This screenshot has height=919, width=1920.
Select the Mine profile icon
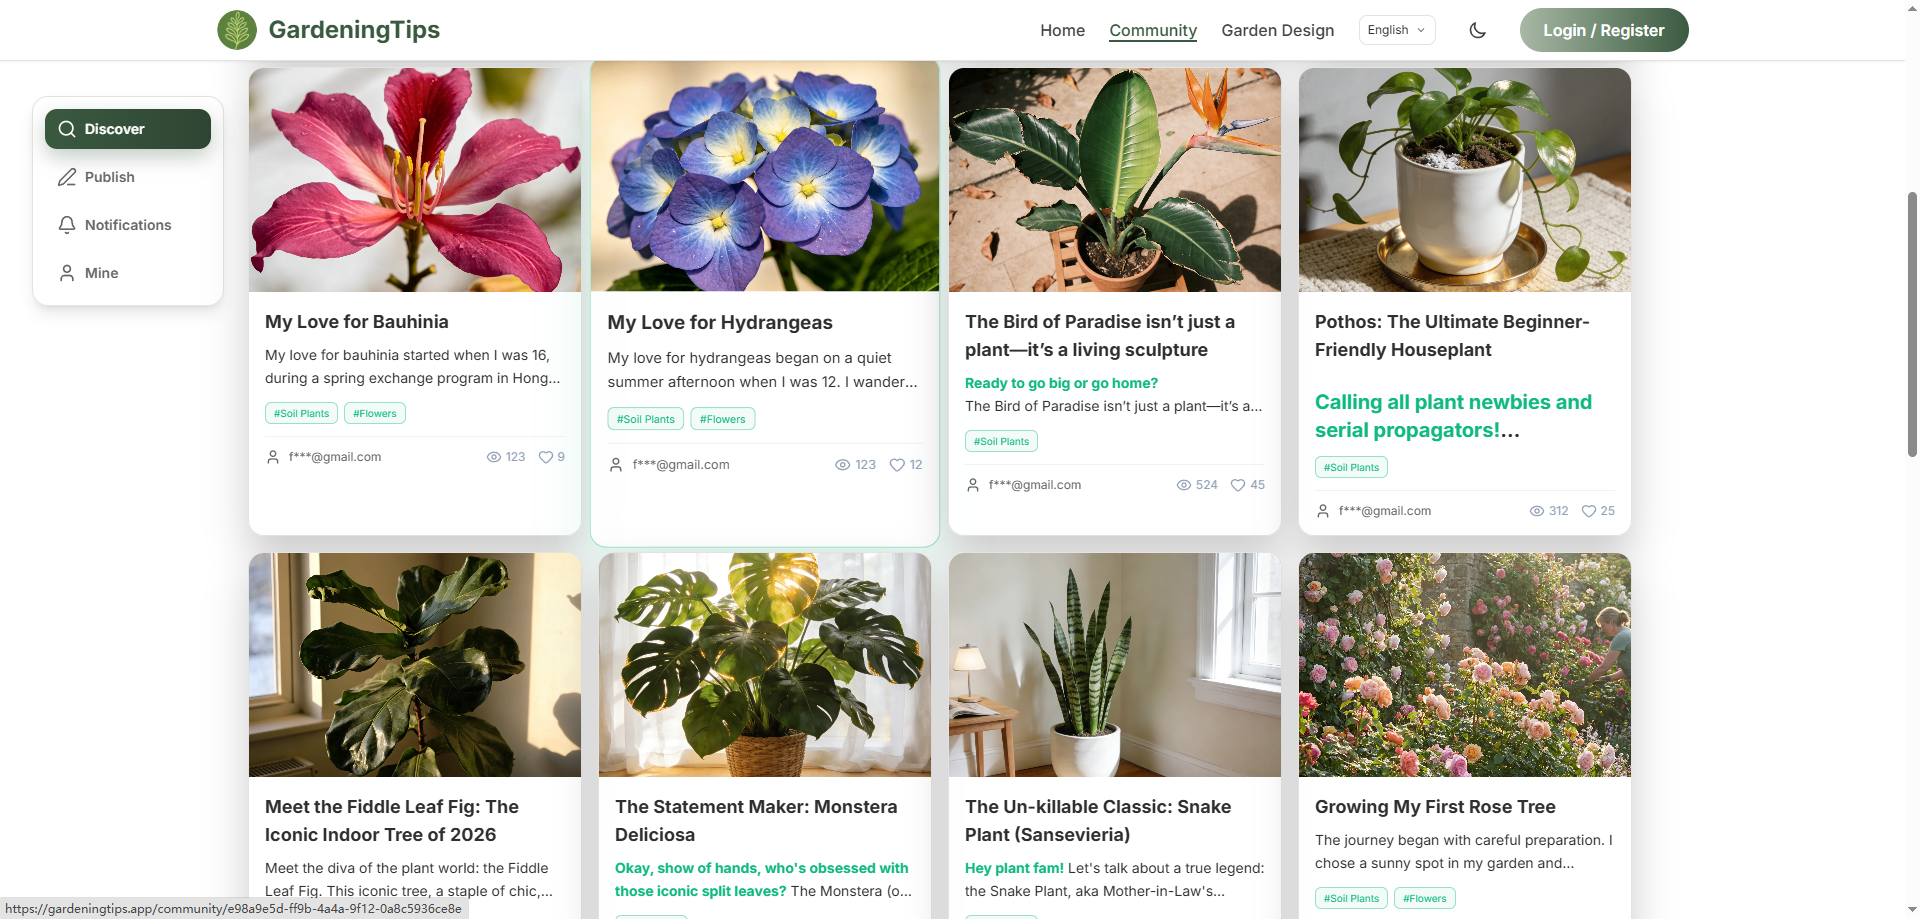coord(67,272)
